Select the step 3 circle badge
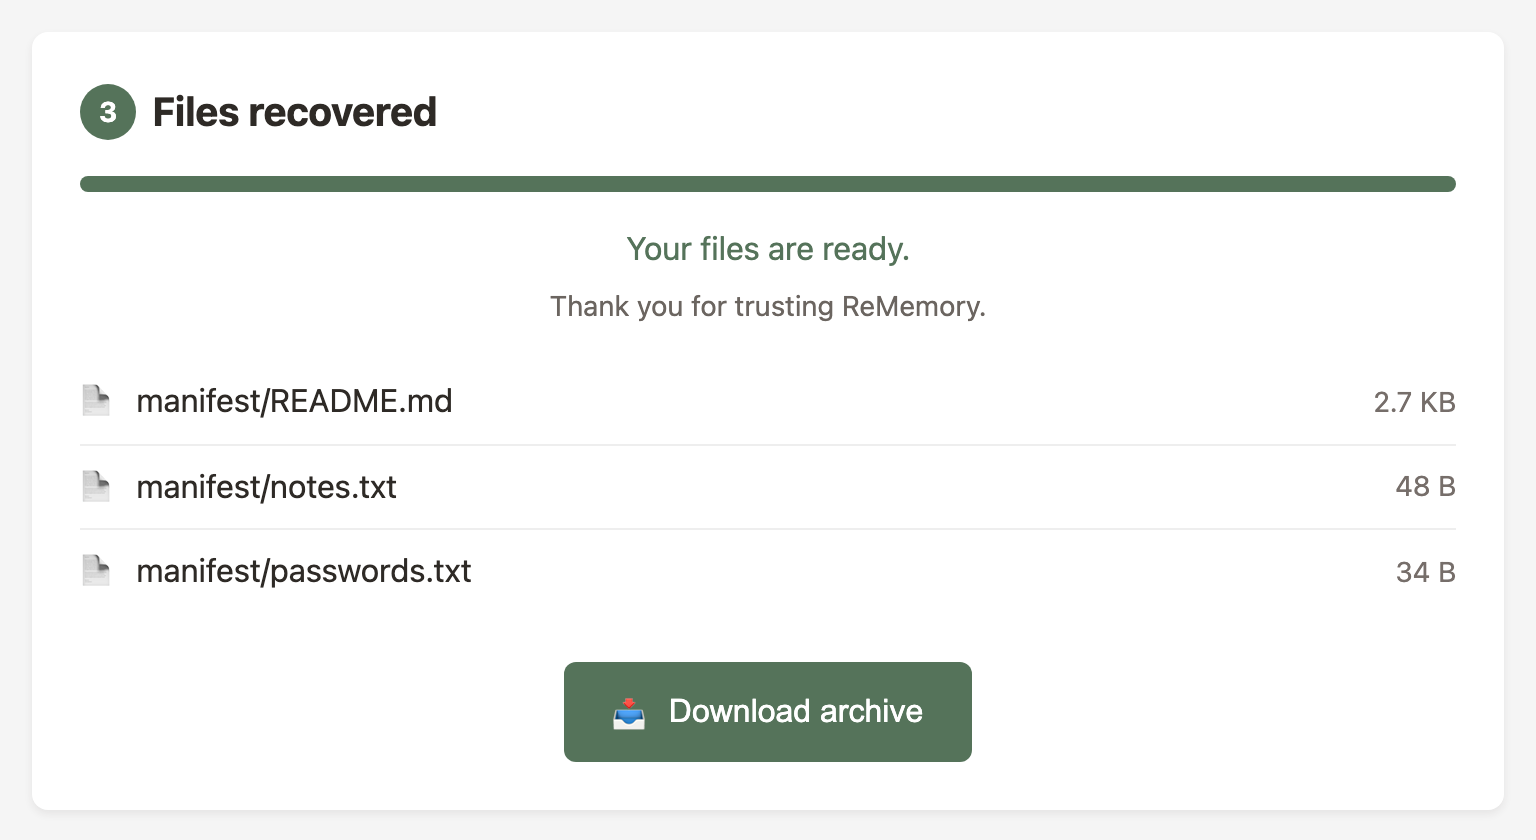1536x840 pixels. (107, 112)
